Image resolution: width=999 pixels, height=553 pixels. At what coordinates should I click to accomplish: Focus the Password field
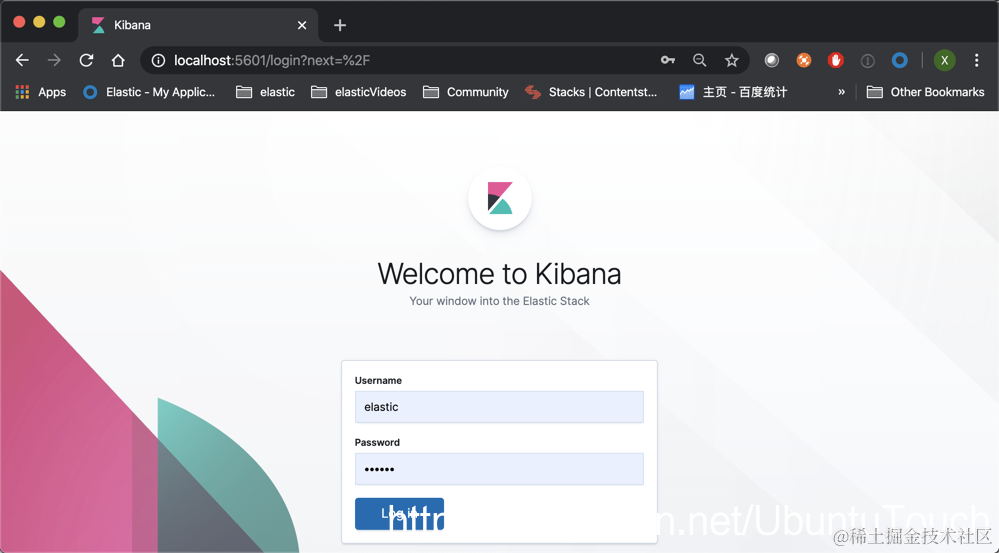pos(499,469)
